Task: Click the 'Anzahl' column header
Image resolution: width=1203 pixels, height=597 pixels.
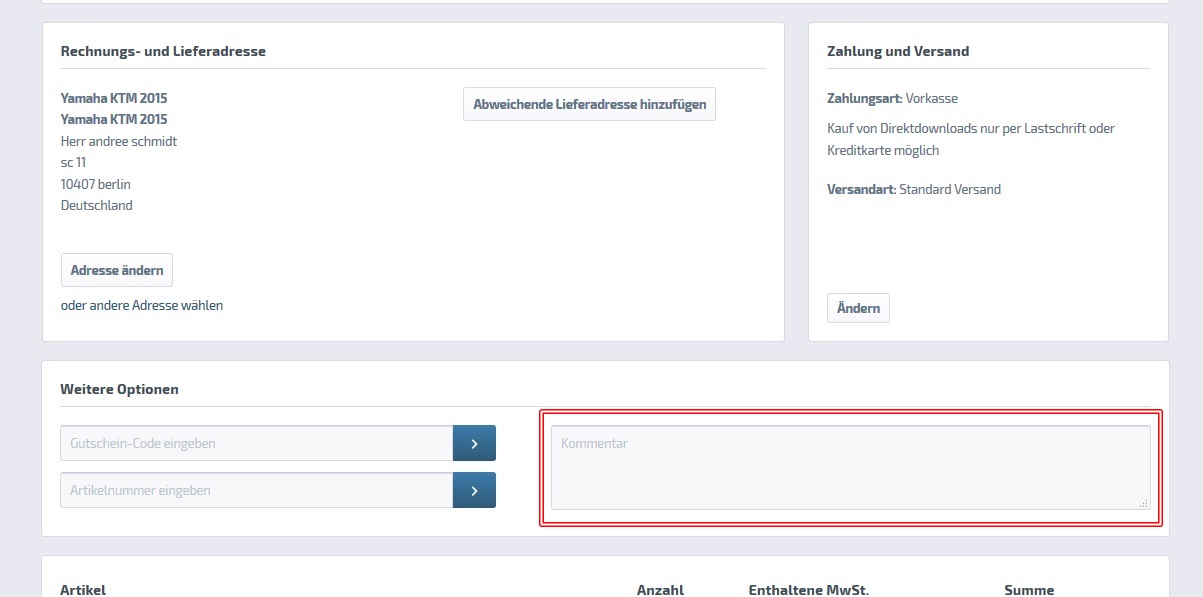Action: pyautogui.click(x=660, y=590)
